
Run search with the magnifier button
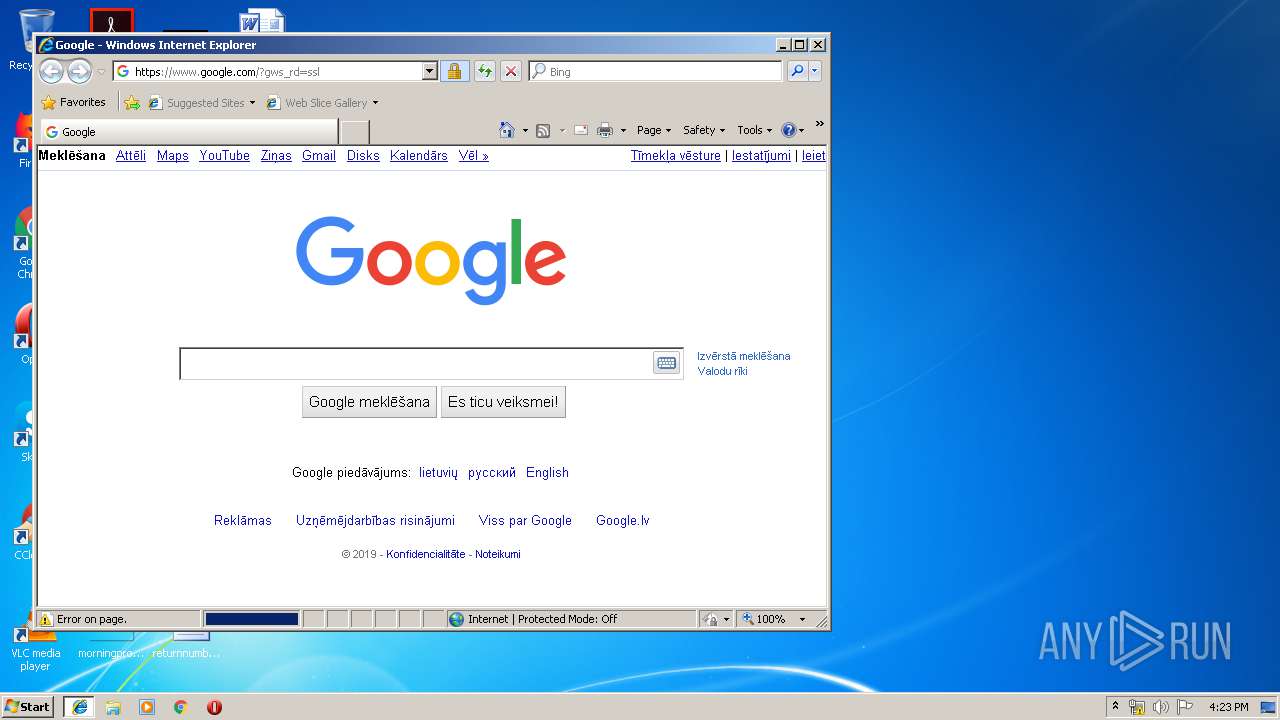pyautogui.click(x=796, y=71)
